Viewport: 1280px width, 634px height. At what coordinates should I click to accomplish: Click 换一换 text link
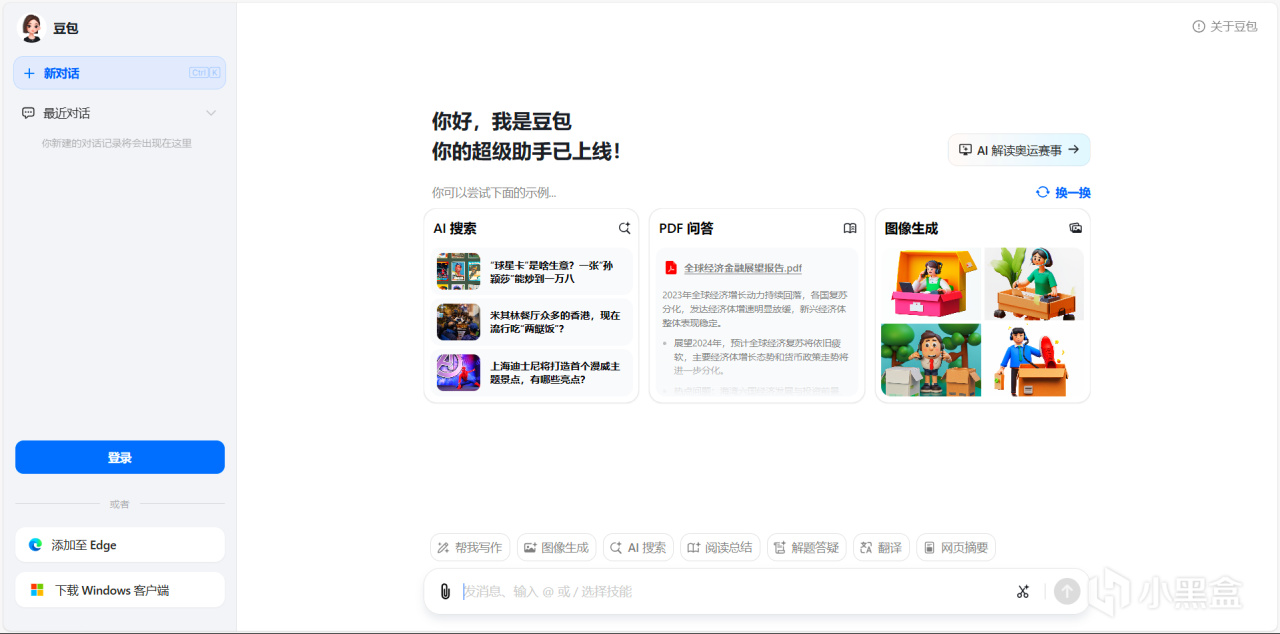1073,192
